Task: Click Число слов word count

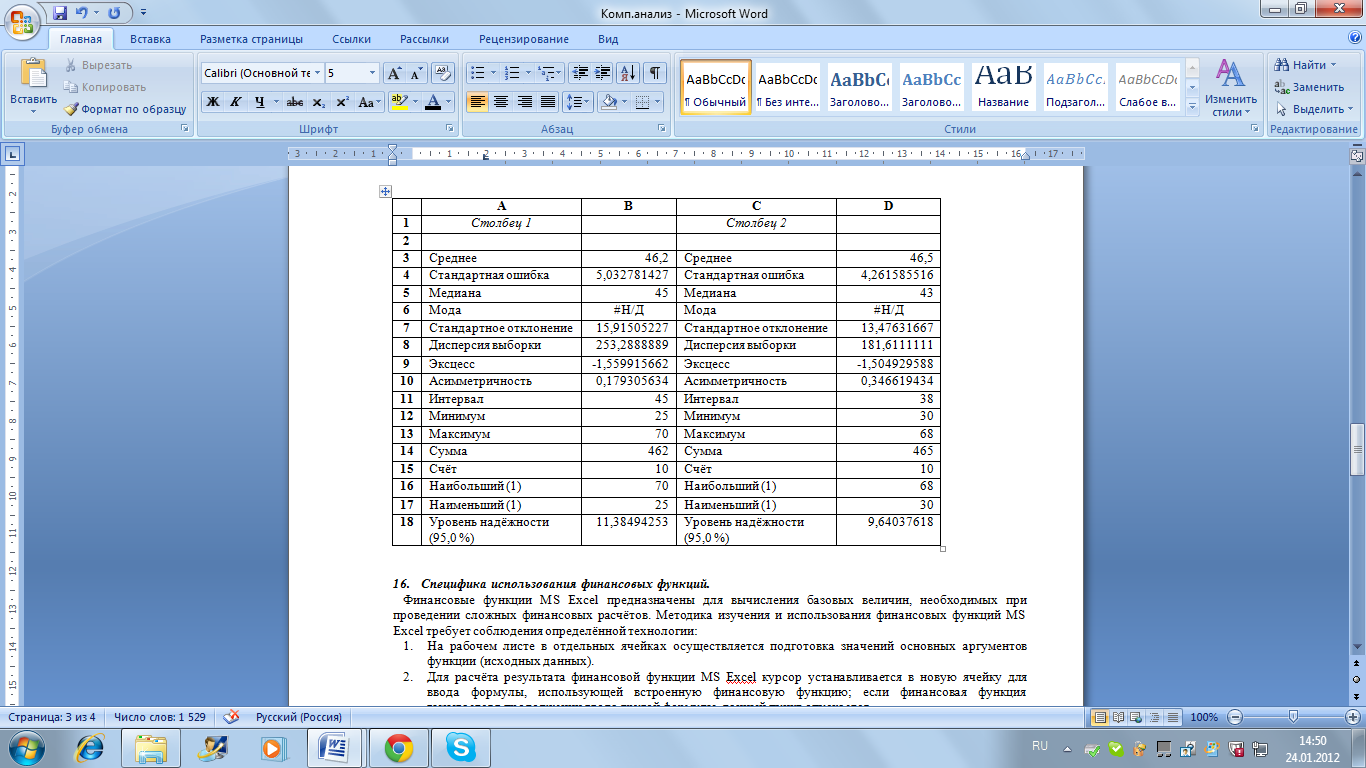Action: coord(160,717)
